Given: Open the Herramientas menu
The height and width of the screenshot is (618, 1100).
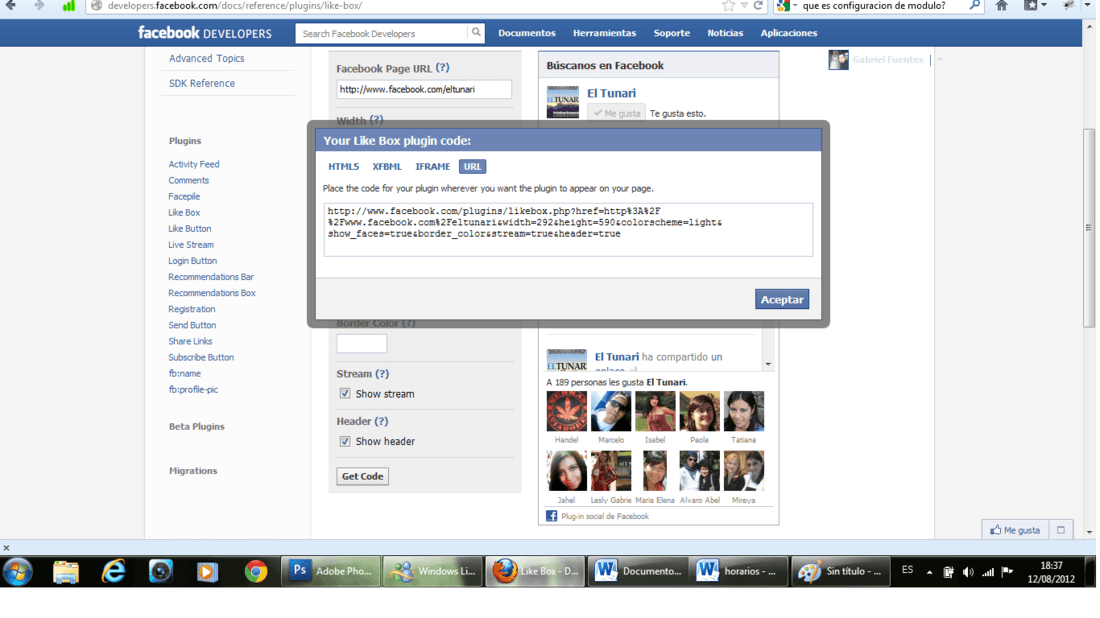Looking at the screenshot, I should [605, 33].
